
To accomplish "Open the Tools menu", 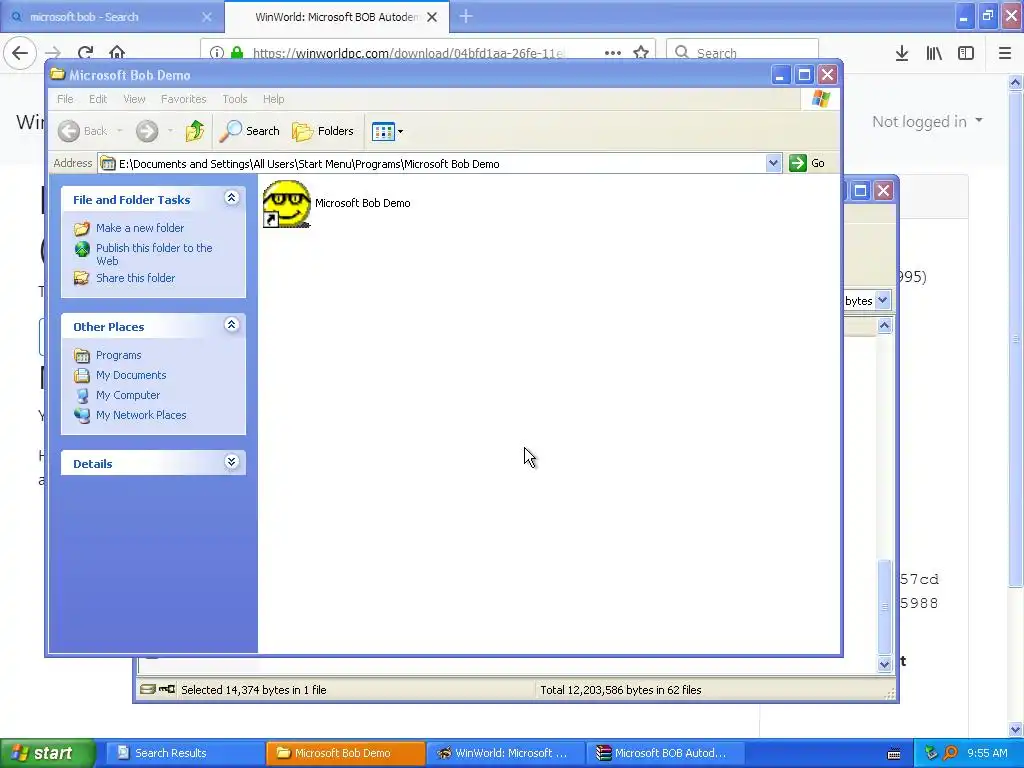I will (x=234, y=99).
